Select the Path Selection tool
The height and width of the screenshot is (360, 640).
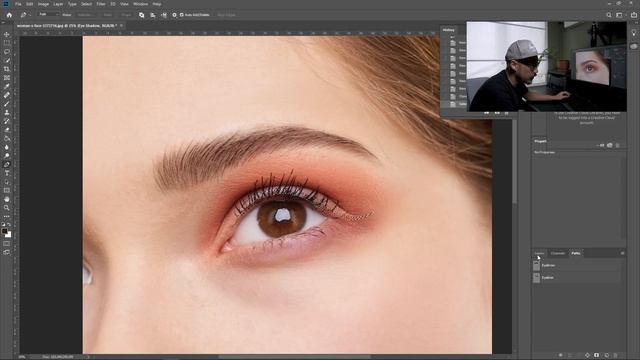7,182
